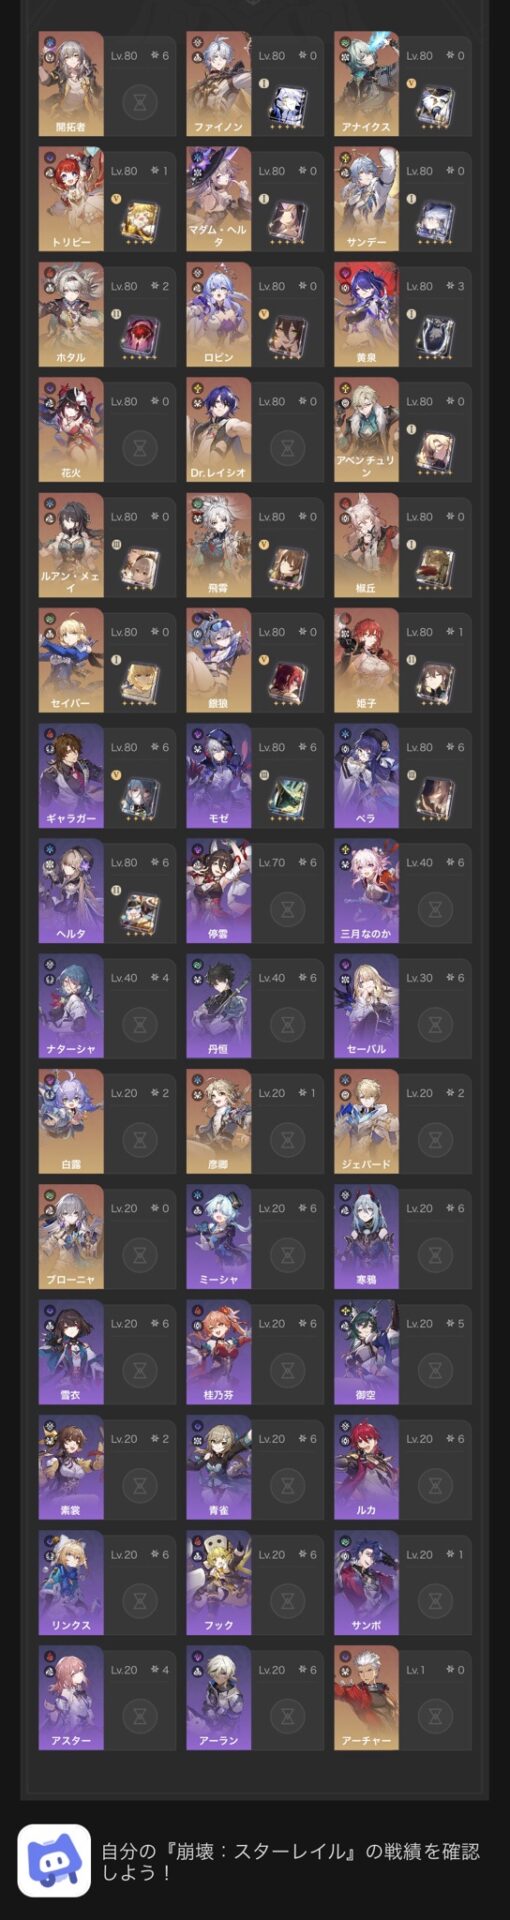The width and height of the screenshot is (510, 1920).
Task: Click the 三月なのか character card
Action: tap(403, 891)
